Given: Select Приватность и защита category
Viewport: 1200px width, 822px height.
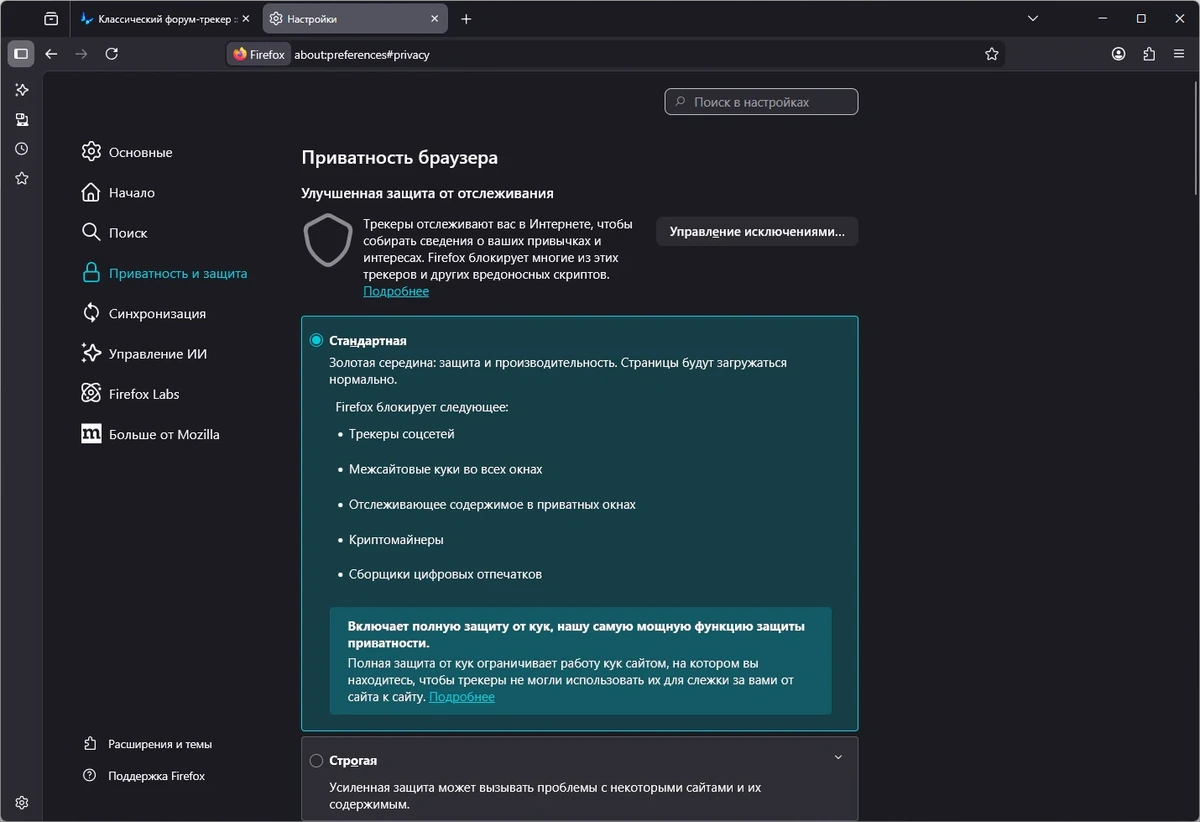Looking at the screenshot, I should [164, 273].
